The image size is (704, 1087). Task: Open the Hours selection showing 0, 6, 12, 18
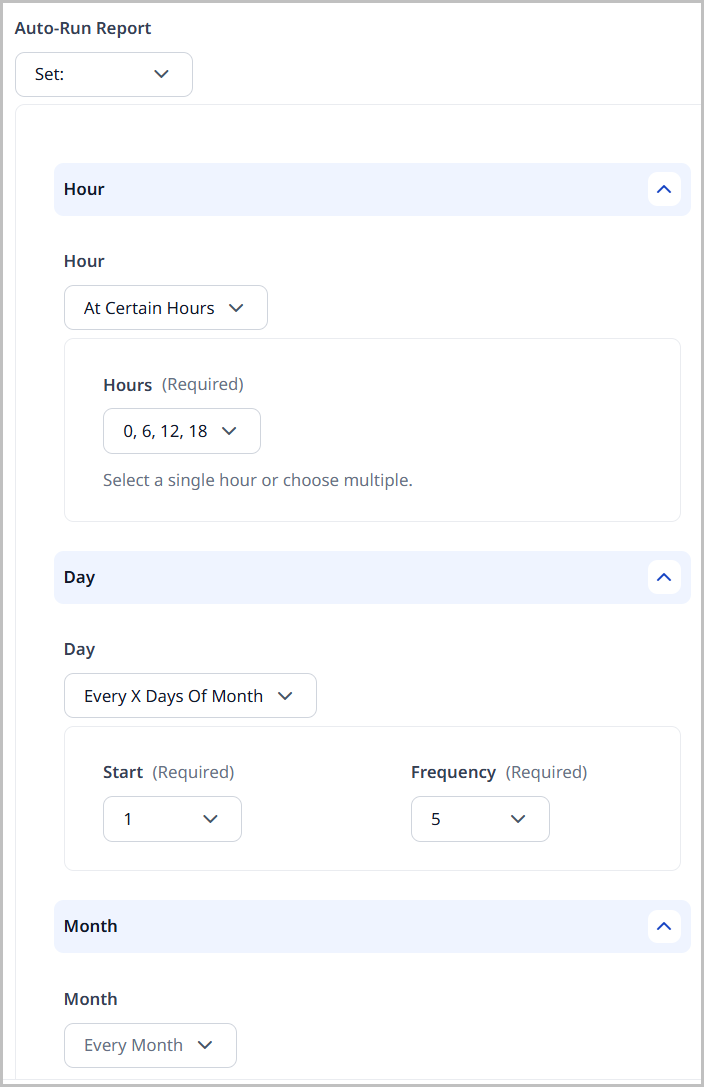pos(181,430)
